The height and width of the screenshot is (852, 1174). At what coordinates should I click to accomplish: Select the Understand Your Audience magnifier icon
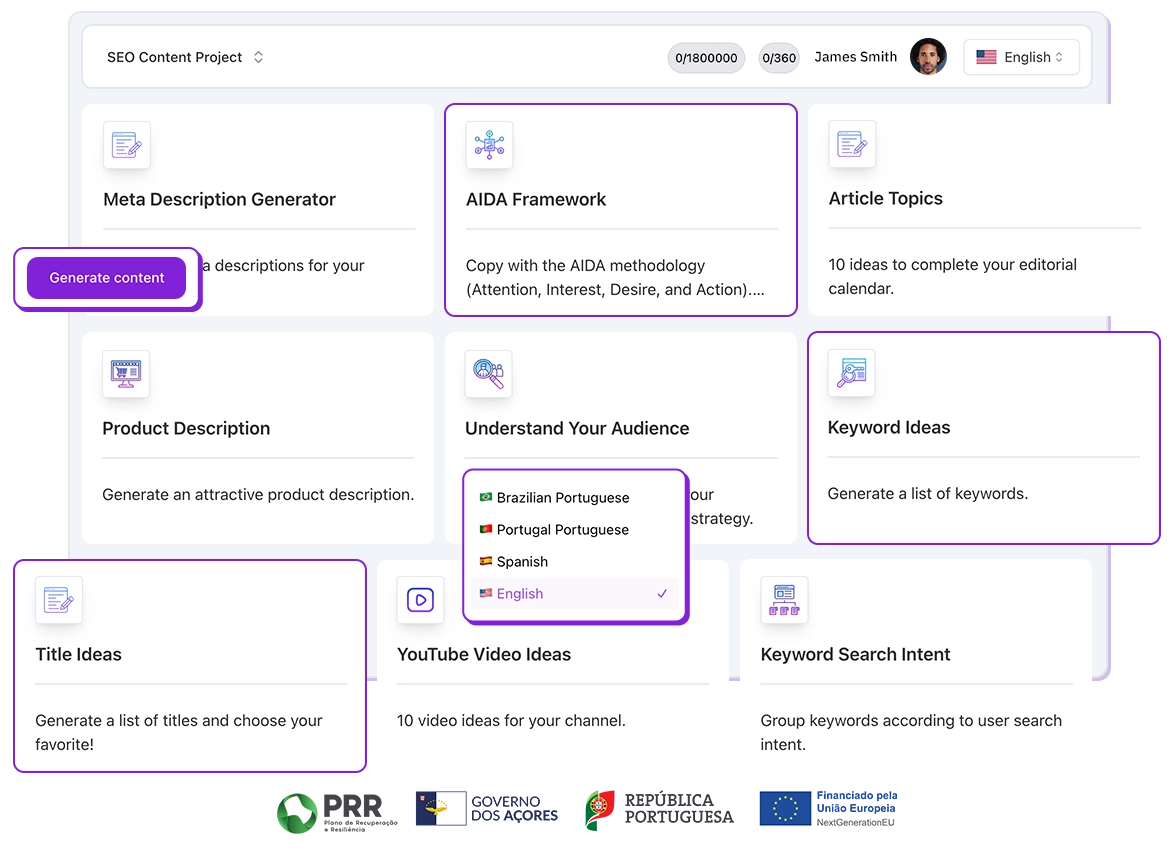488,374
